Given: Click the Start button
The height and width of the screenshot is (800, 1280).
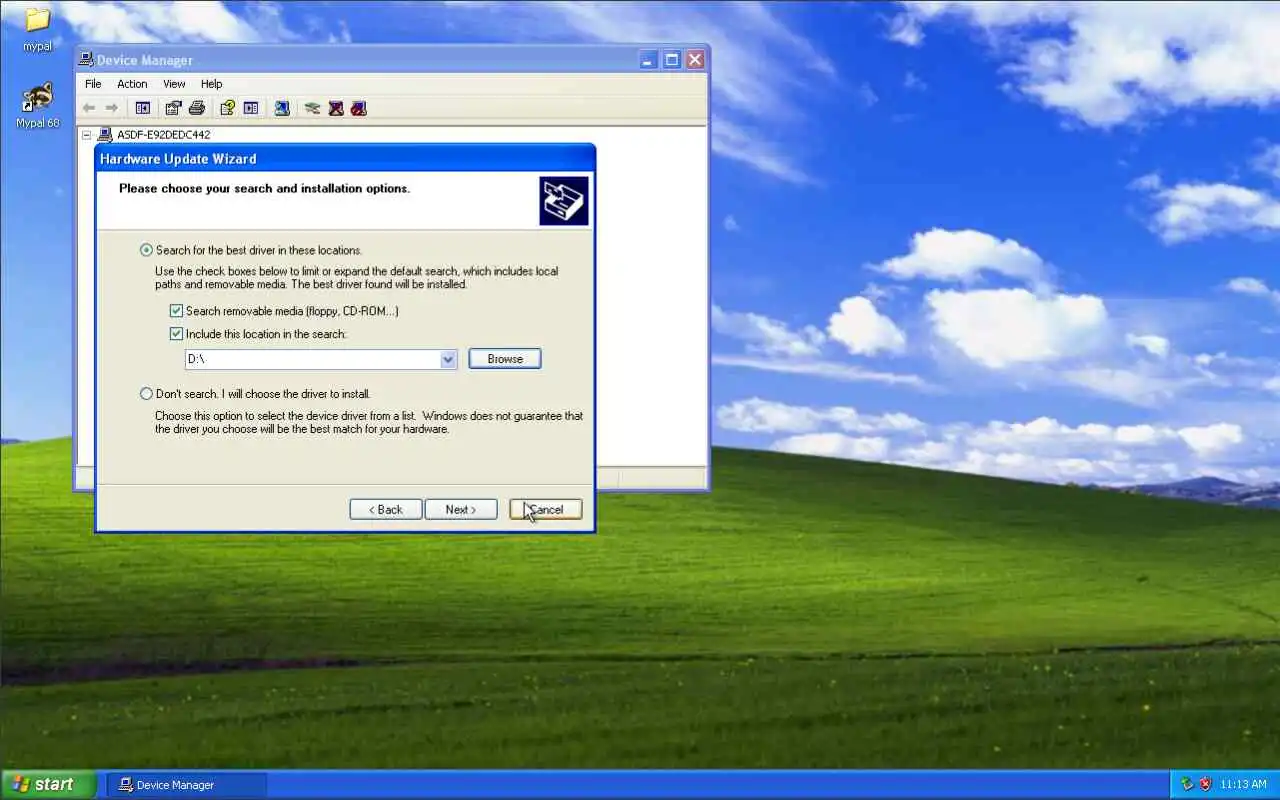Looking at the screenshot, I should [48, 785].
